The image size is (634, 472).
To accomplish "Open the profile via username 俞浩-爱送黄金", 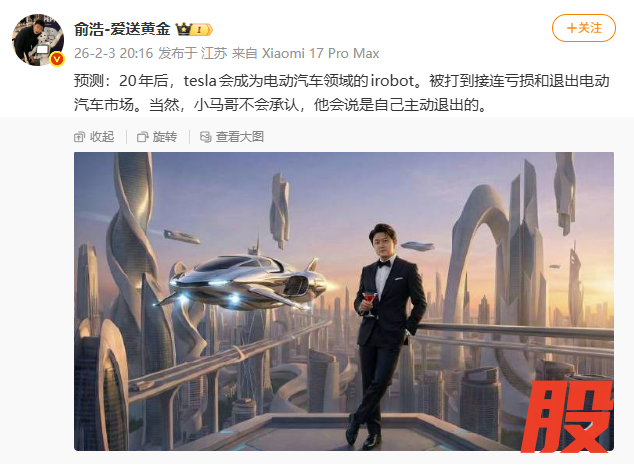I will click(122, 29).
